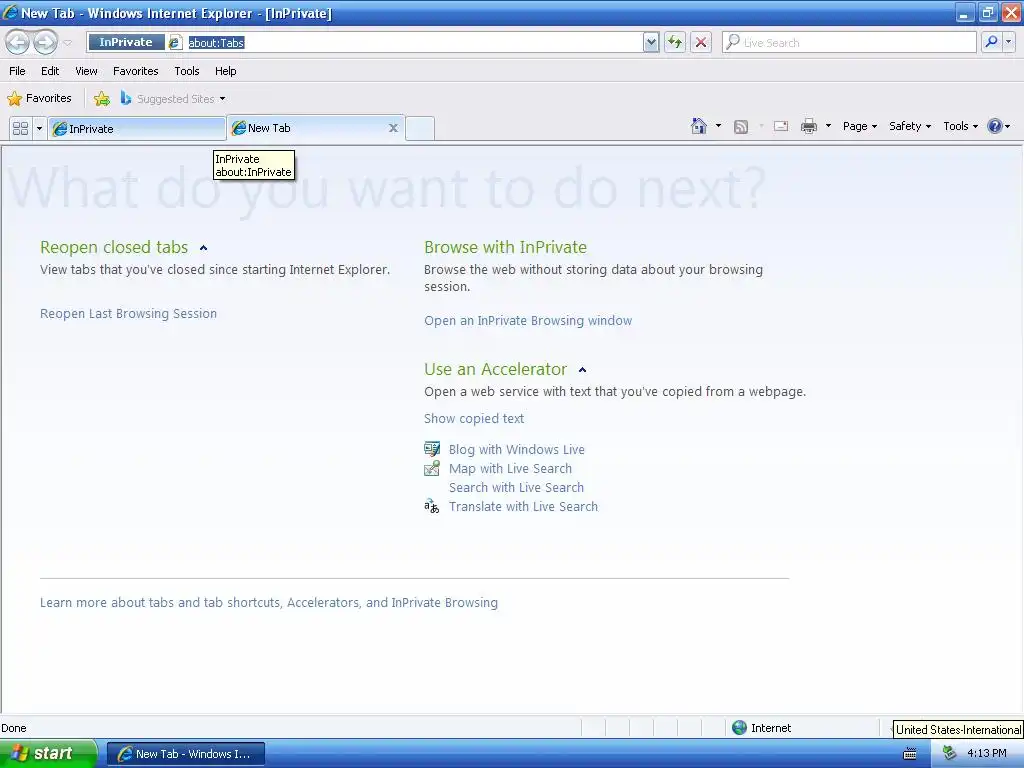
Task: Click the Done status bar text
Action: (x=14, y=728)
